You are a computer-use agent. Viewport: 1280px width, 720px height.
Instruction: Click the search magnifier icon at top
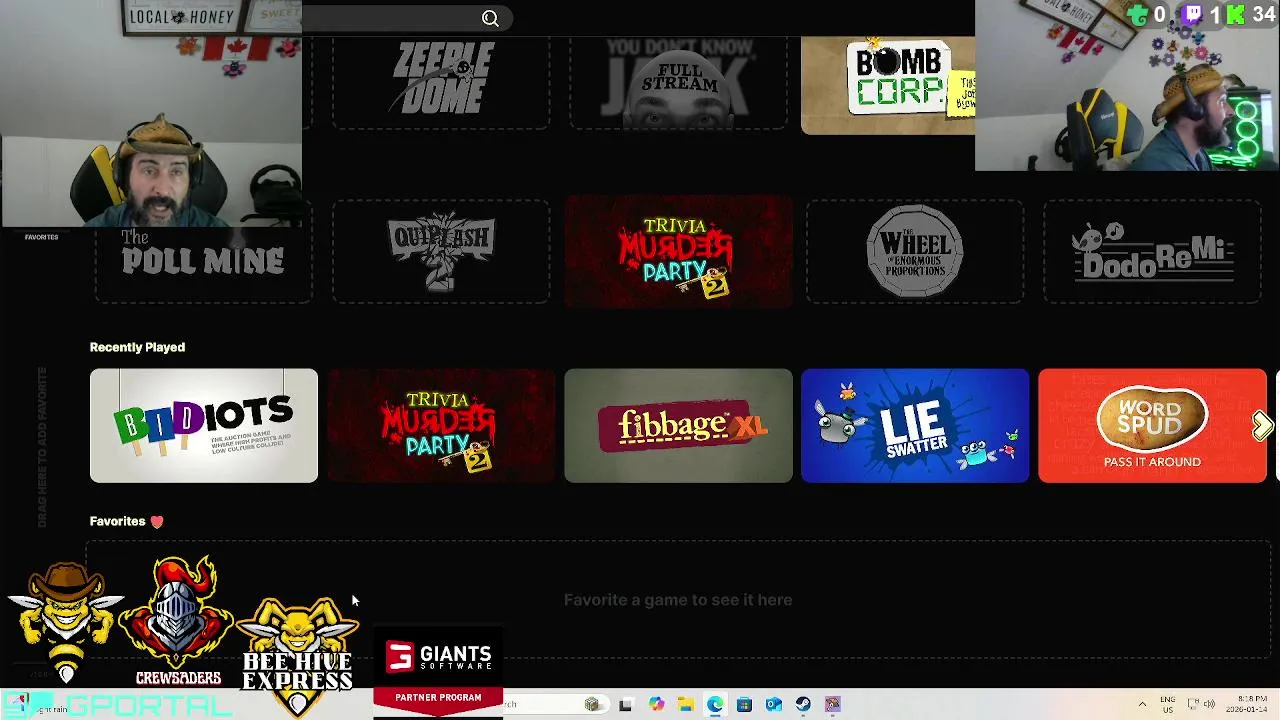tap(490, 18)
